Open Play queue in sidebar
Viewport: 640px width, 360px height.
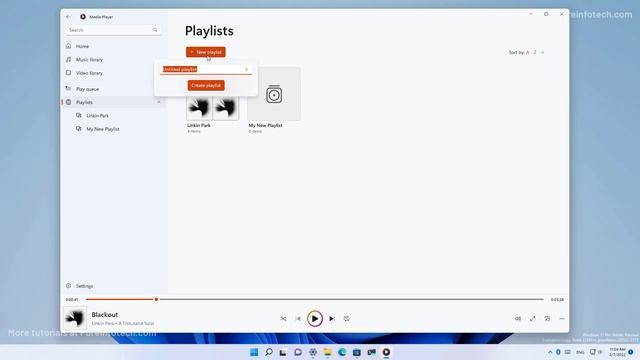pyautogui.click(x=113, y=89)
